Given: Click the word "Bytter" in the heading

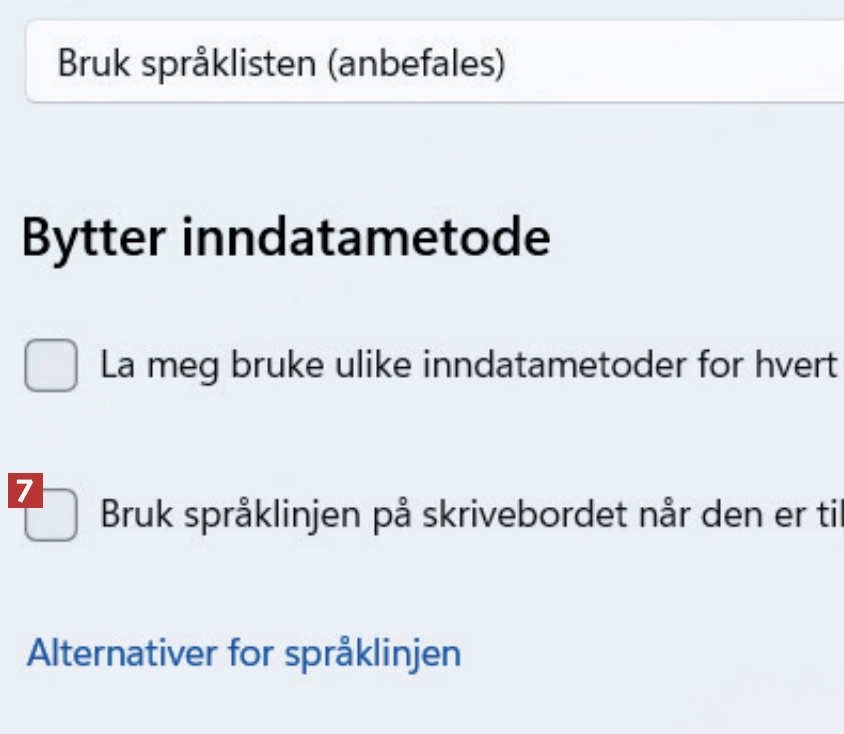Looking at the screenshot, I should click(88, 240).
